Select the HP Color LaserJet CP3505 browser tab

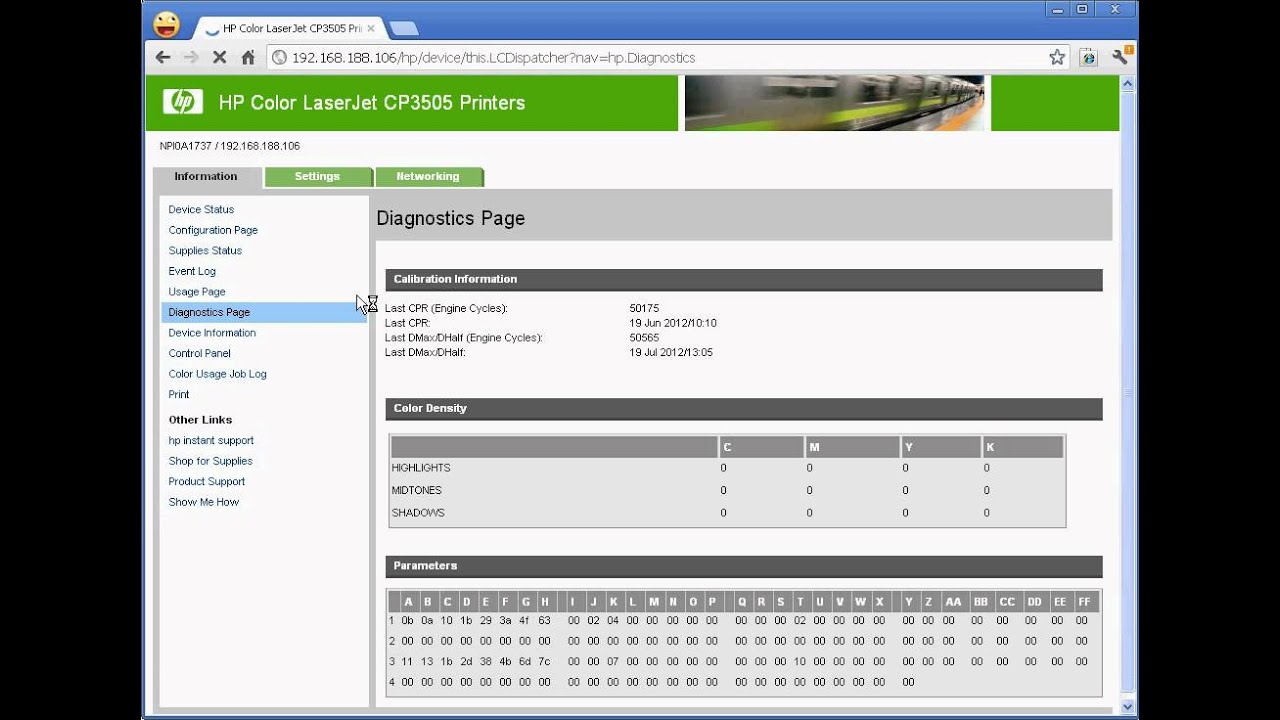pos(288,29)
